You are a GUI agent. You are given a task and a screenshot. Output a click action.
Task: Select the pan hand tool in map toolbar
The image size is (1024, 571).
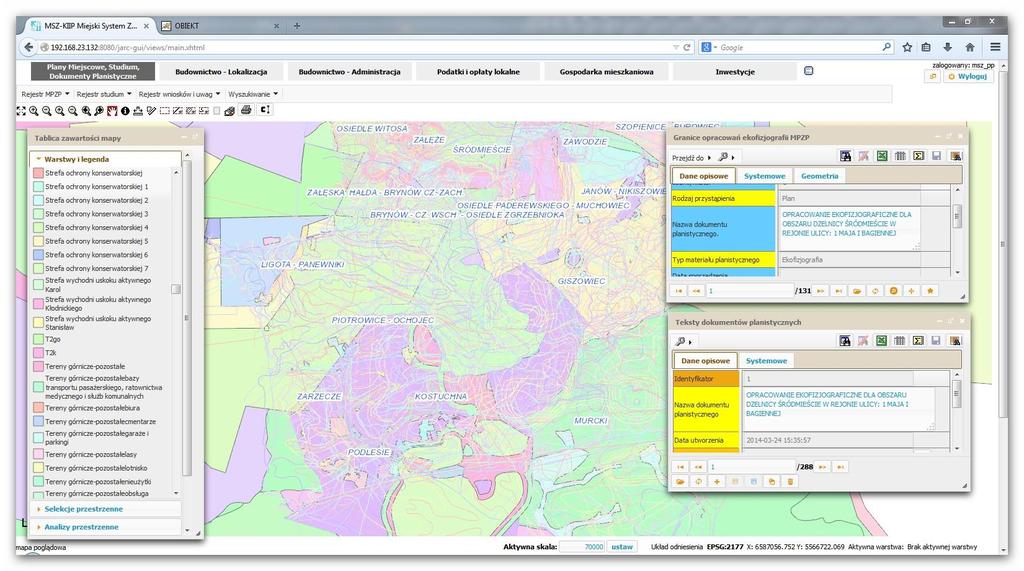click(112, 110)
